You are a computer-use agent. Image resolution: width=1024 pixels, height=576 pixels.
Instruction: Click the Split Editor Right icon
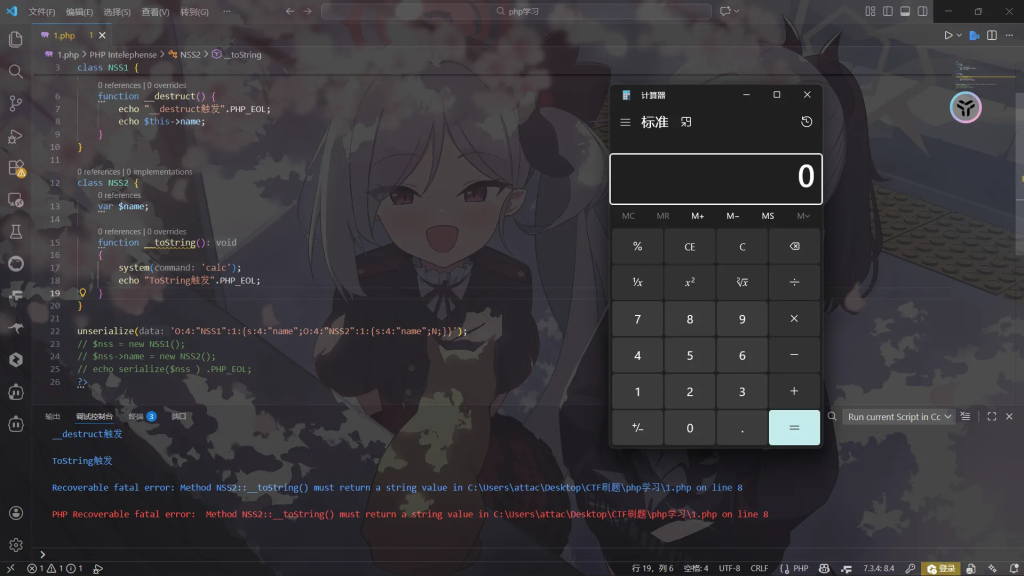(x=989, y=35)
